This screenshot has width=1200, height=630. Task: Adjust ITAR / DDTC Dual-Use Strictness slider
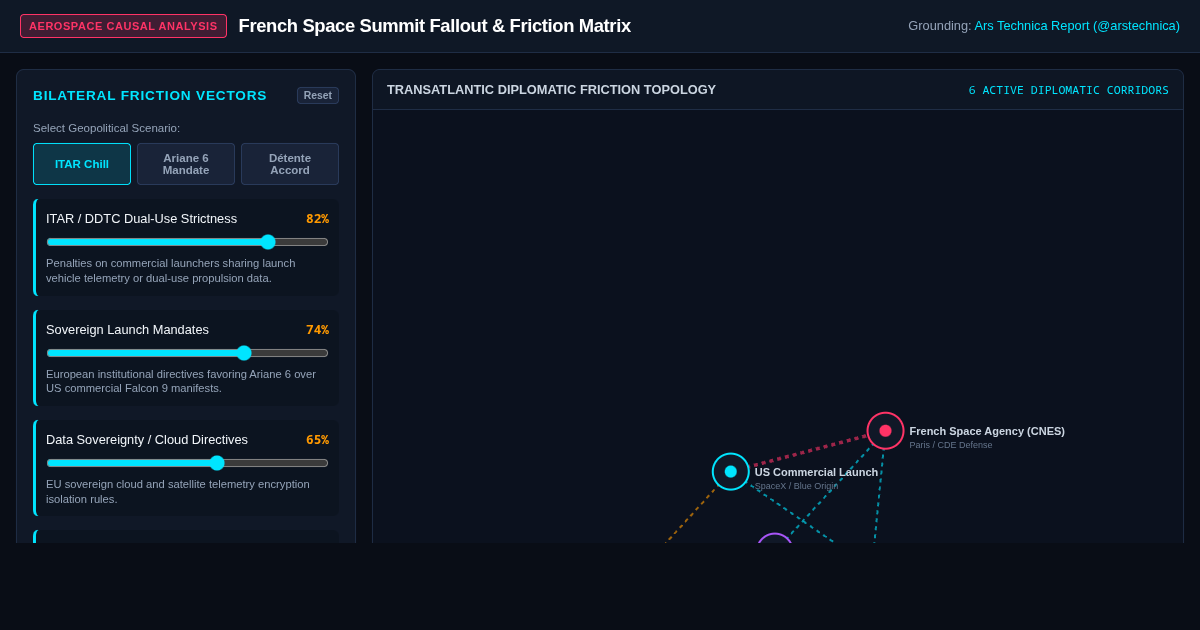point(187,242)
